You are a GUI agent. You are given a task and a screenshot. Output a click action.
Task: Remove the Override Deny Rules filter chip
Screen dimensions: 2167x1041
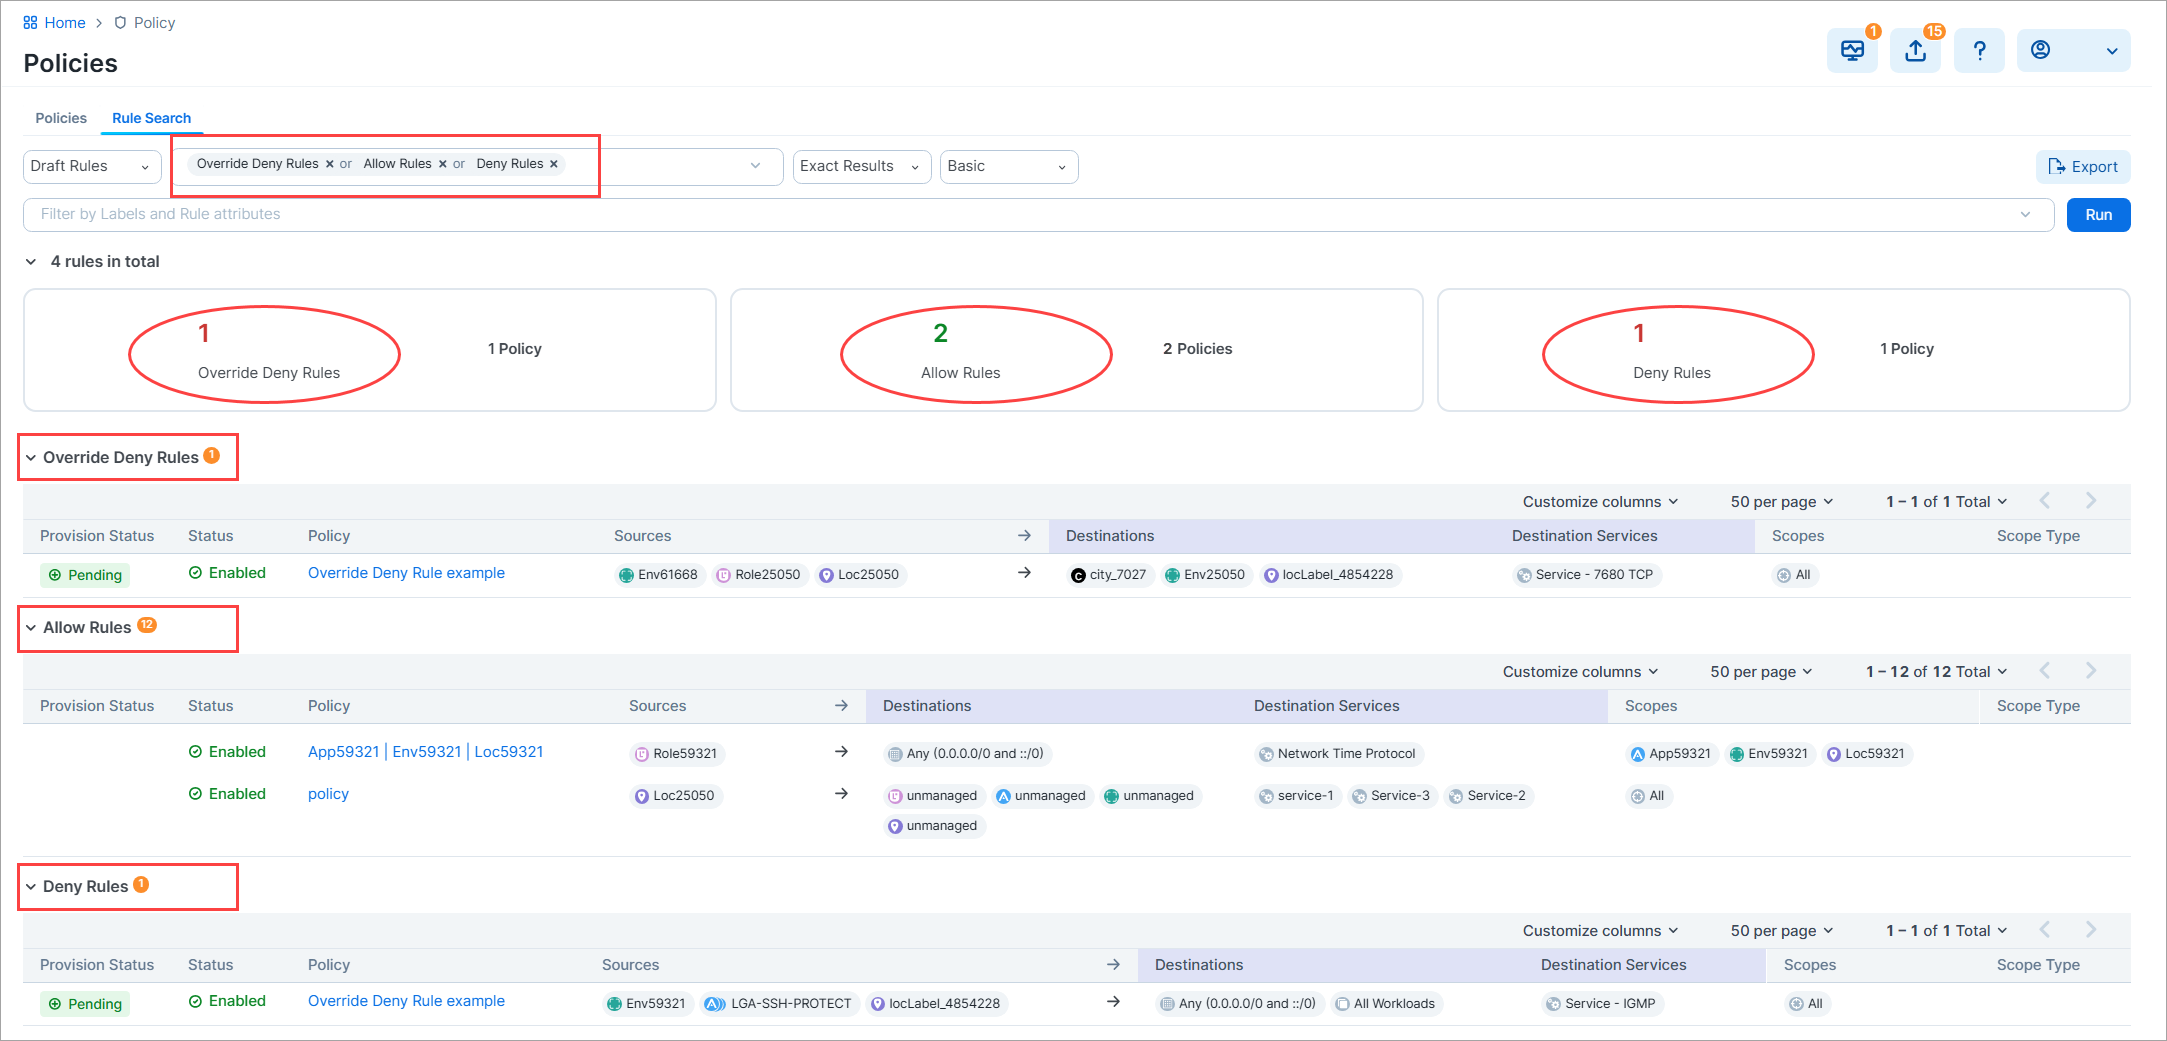click(329, 164)
